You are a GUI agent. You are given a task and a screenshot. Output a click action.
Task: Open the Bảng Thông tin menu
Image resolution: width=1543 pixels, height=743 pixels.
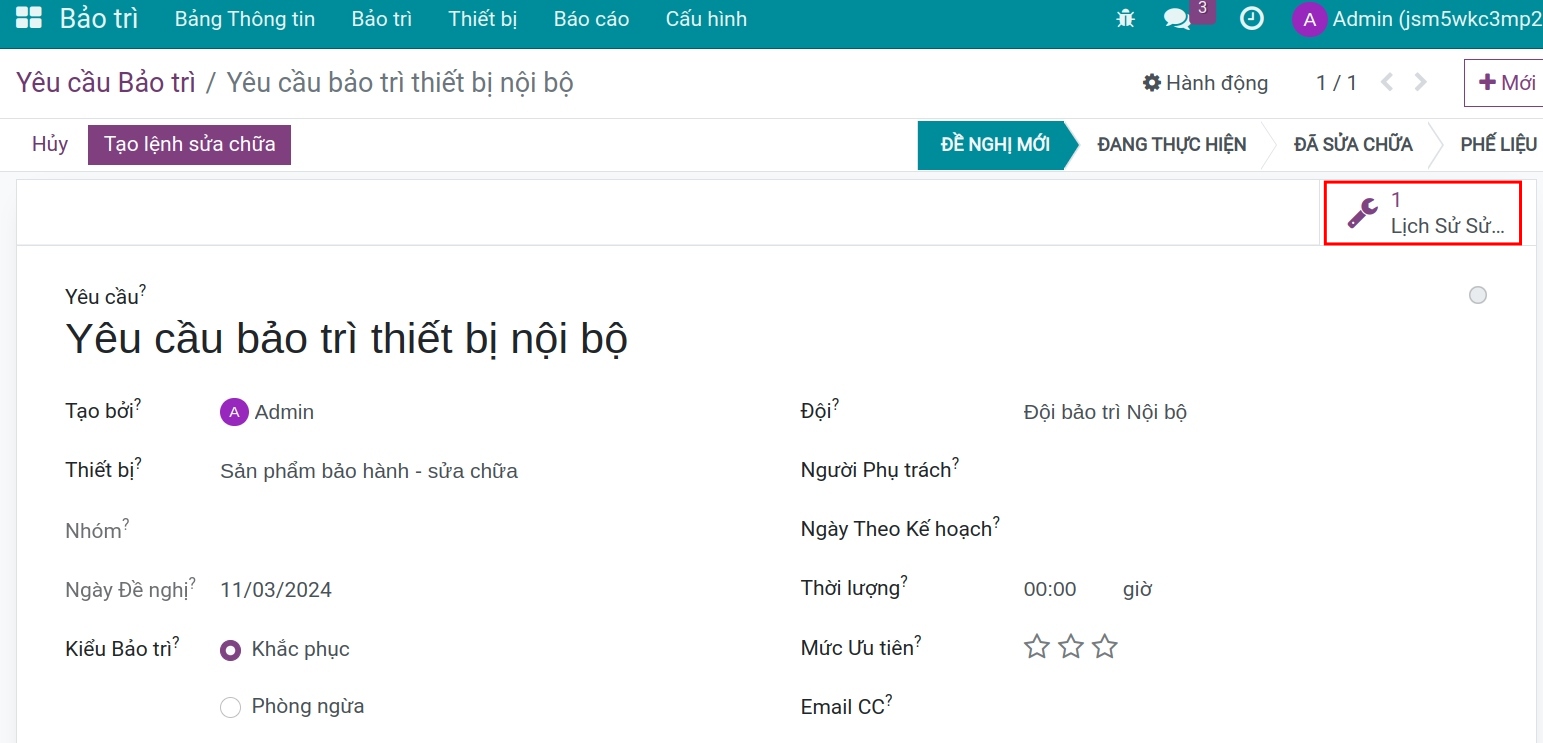click(245, 19)
